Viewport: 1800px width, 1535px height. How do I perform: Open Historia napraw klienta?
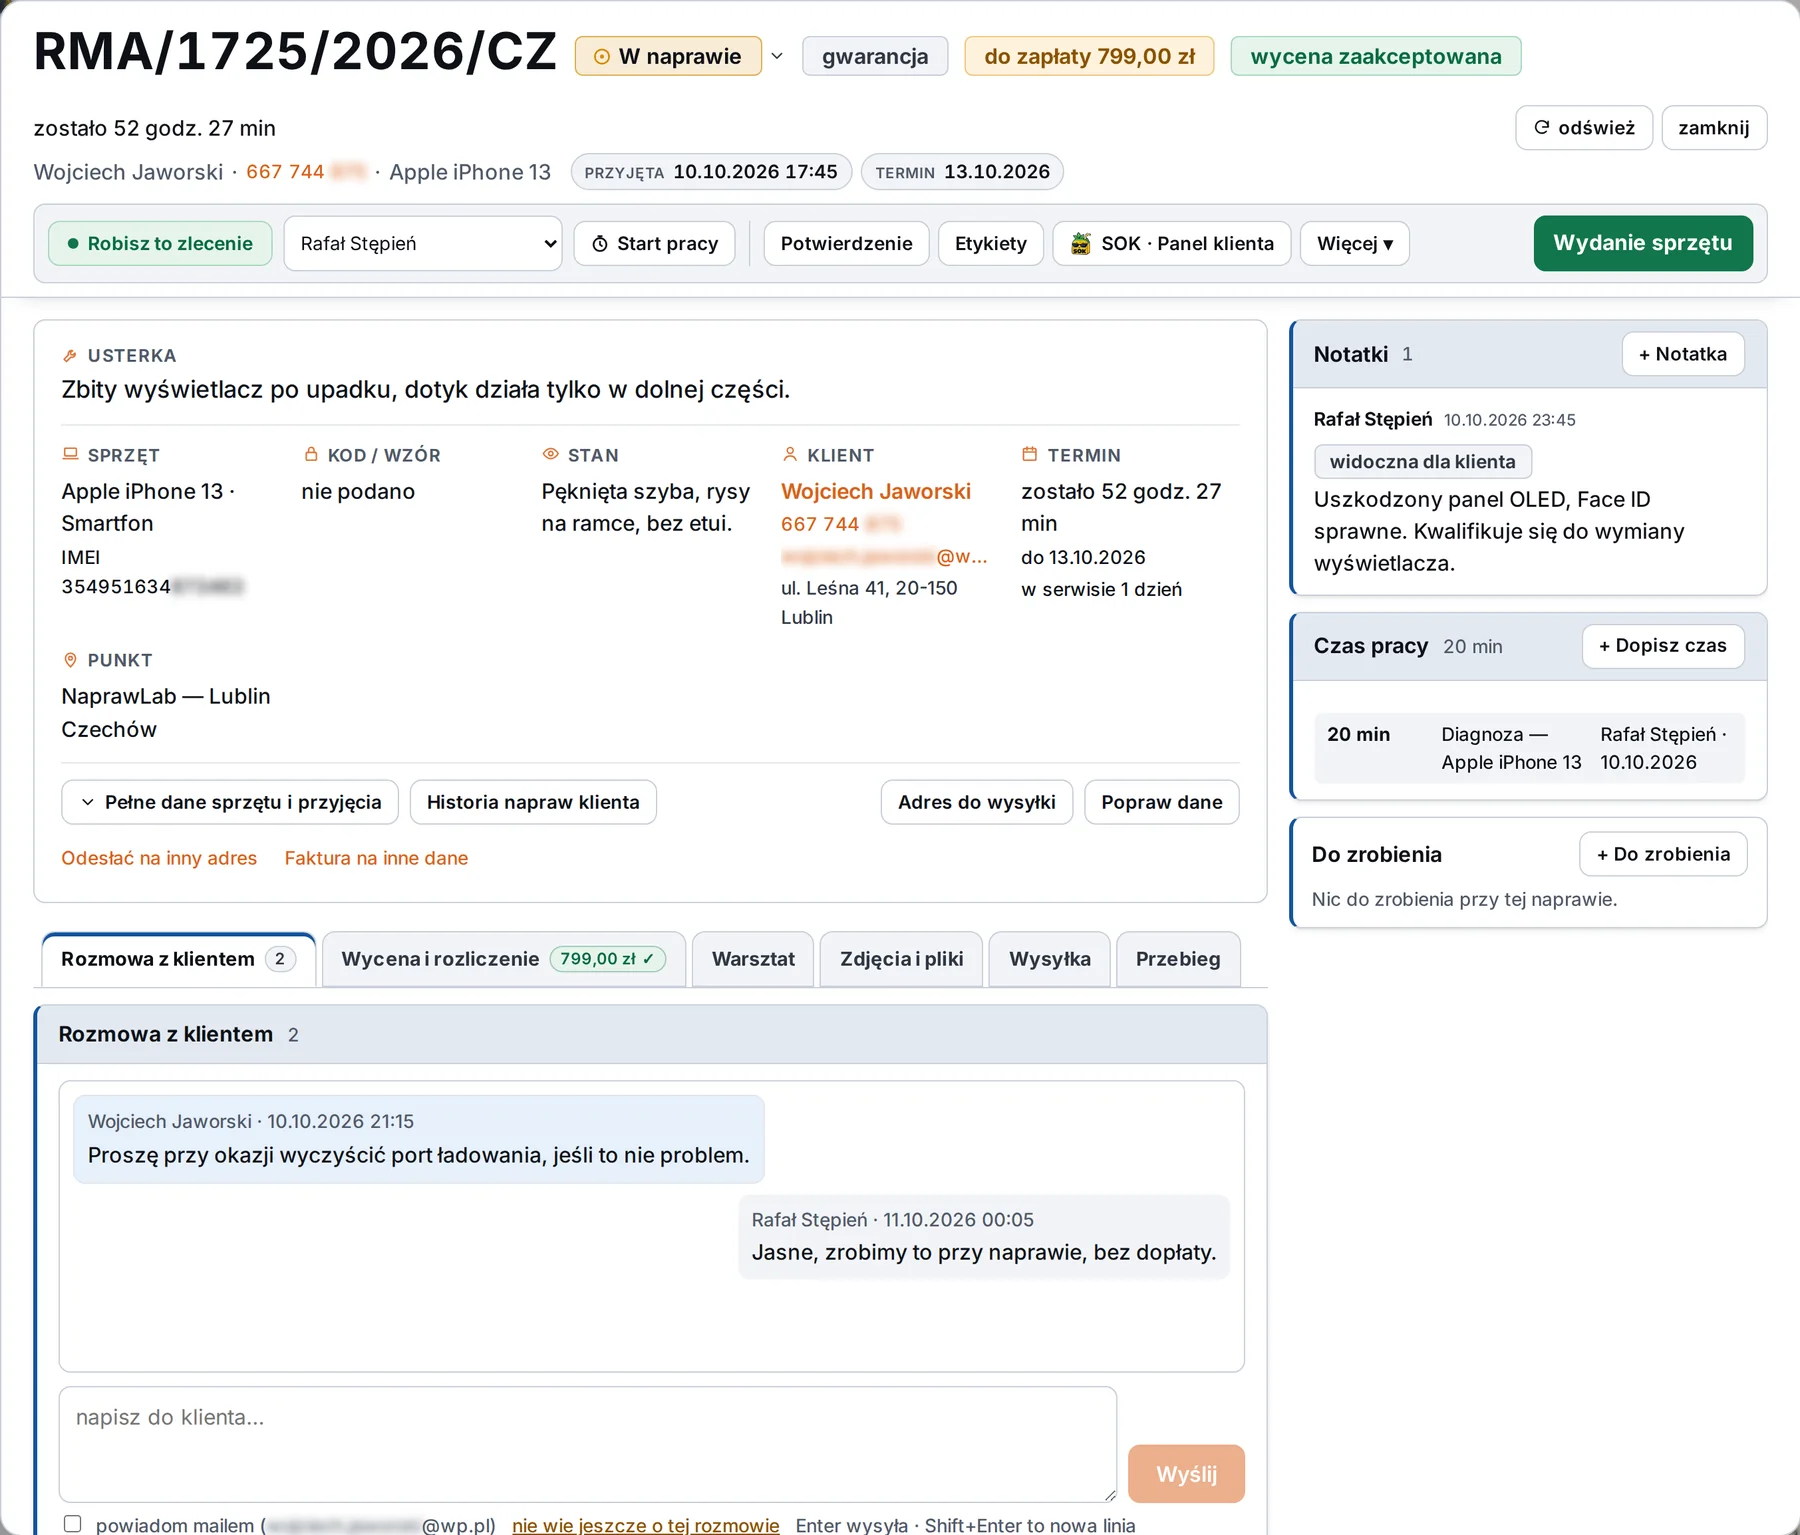(533, 802)
